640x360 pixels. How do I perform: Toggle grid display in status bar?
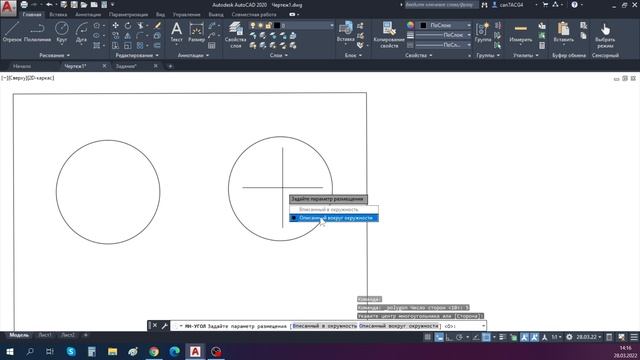[x=427, y=337]
